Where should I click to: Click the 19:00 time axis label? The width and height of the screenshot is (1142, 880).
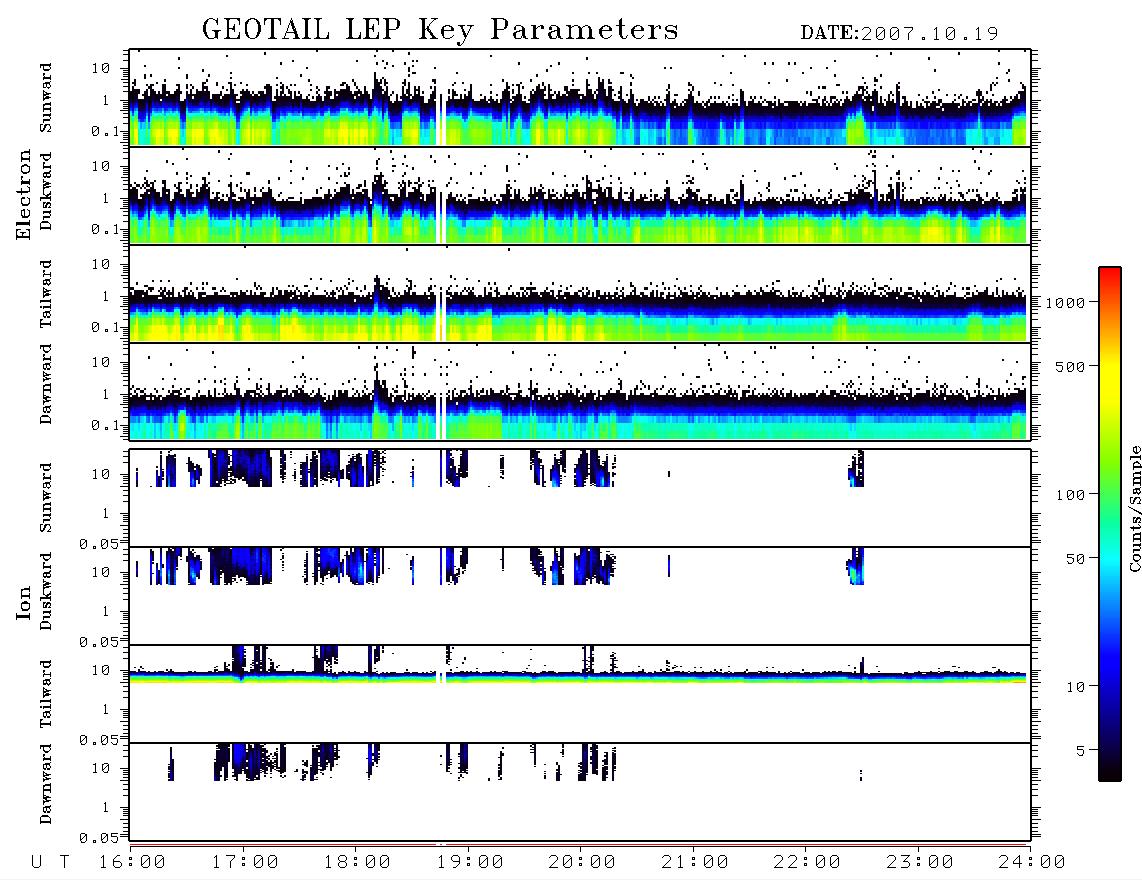click(x=470, y=862)
